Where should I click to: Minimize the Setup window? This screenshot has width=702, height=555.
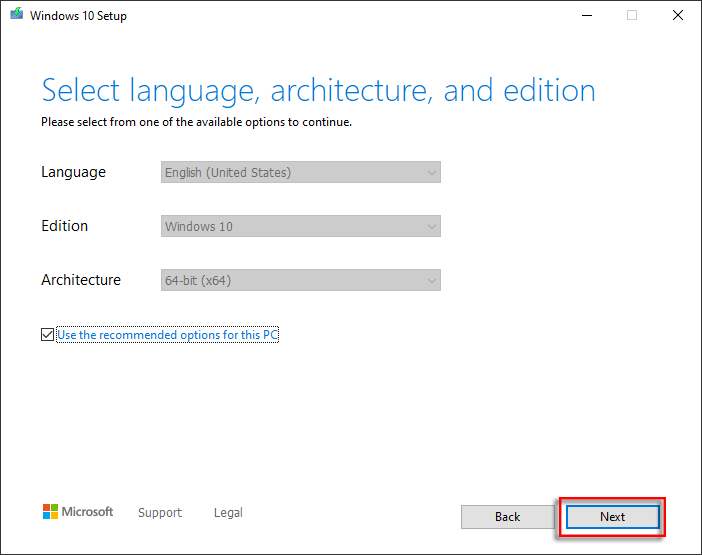[x=587, y=15]
